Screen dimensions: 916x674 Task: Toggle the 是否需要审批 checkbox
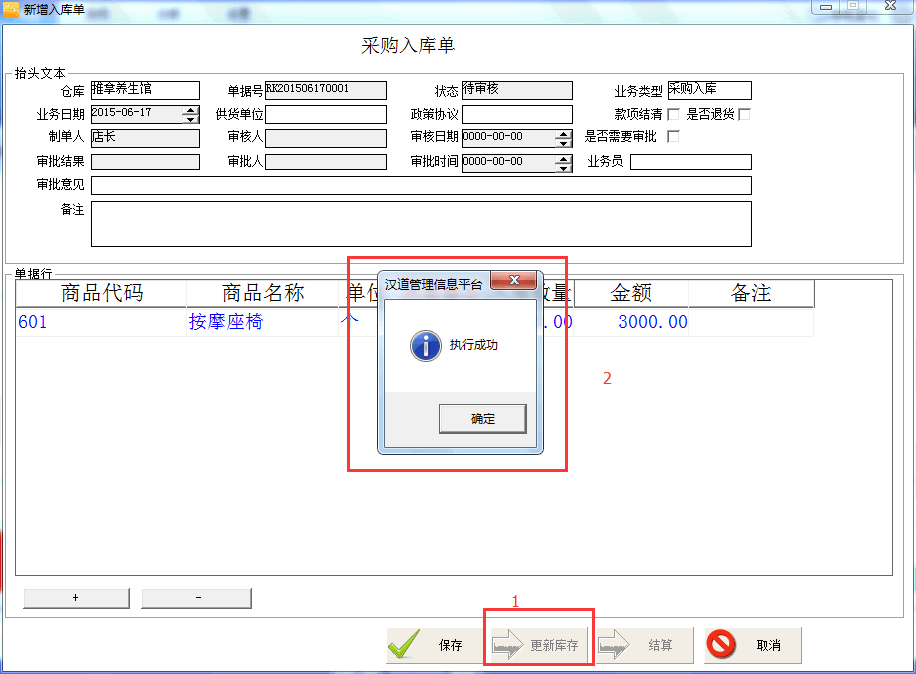673,136
